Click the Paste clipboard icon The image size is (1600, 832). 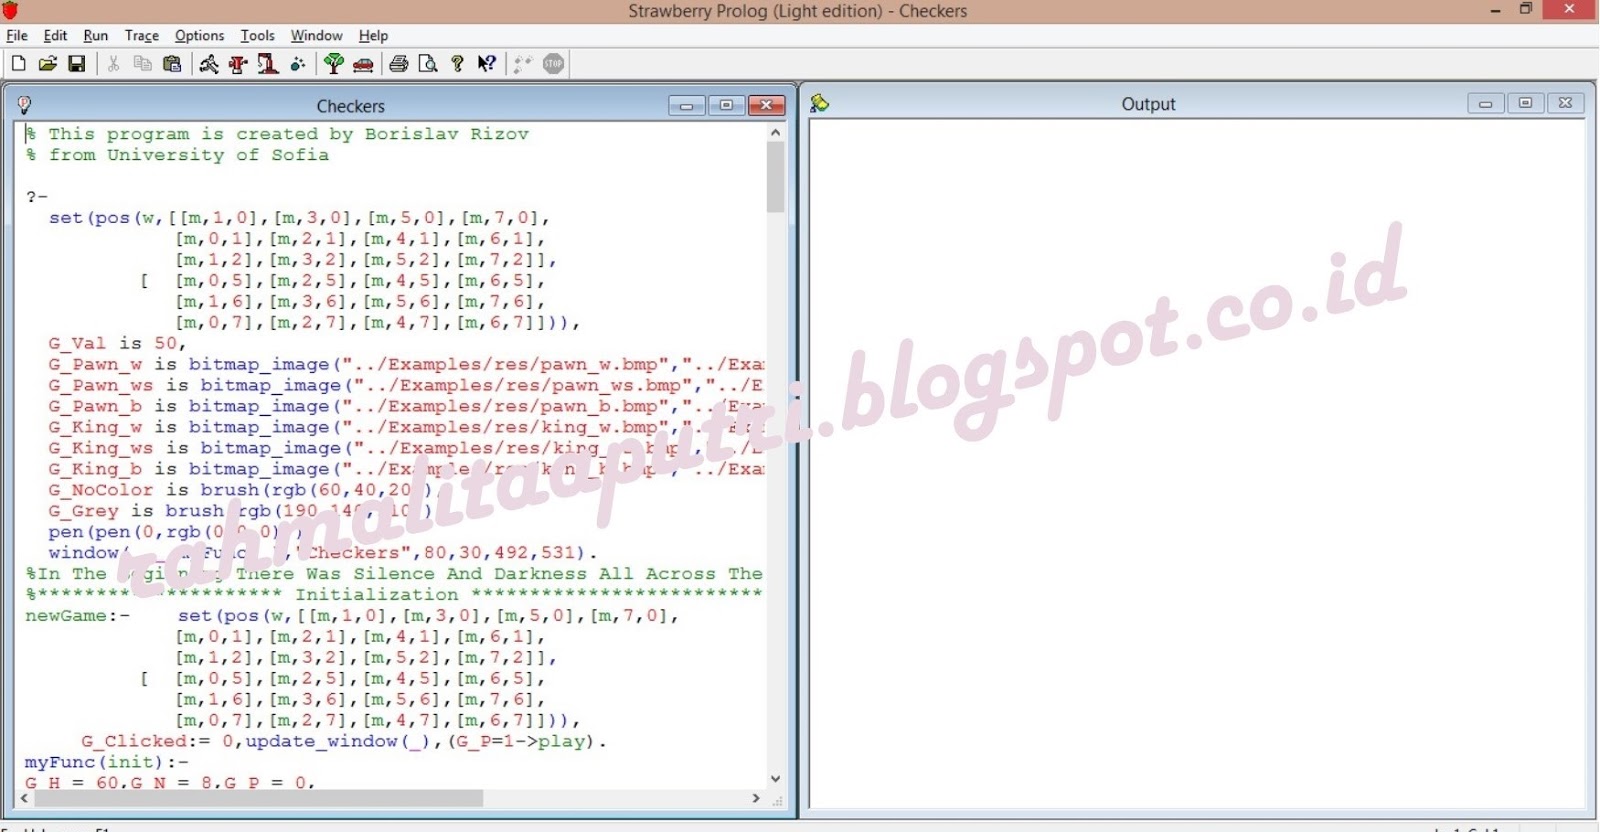pyautogui.click(x=172, y=64)
